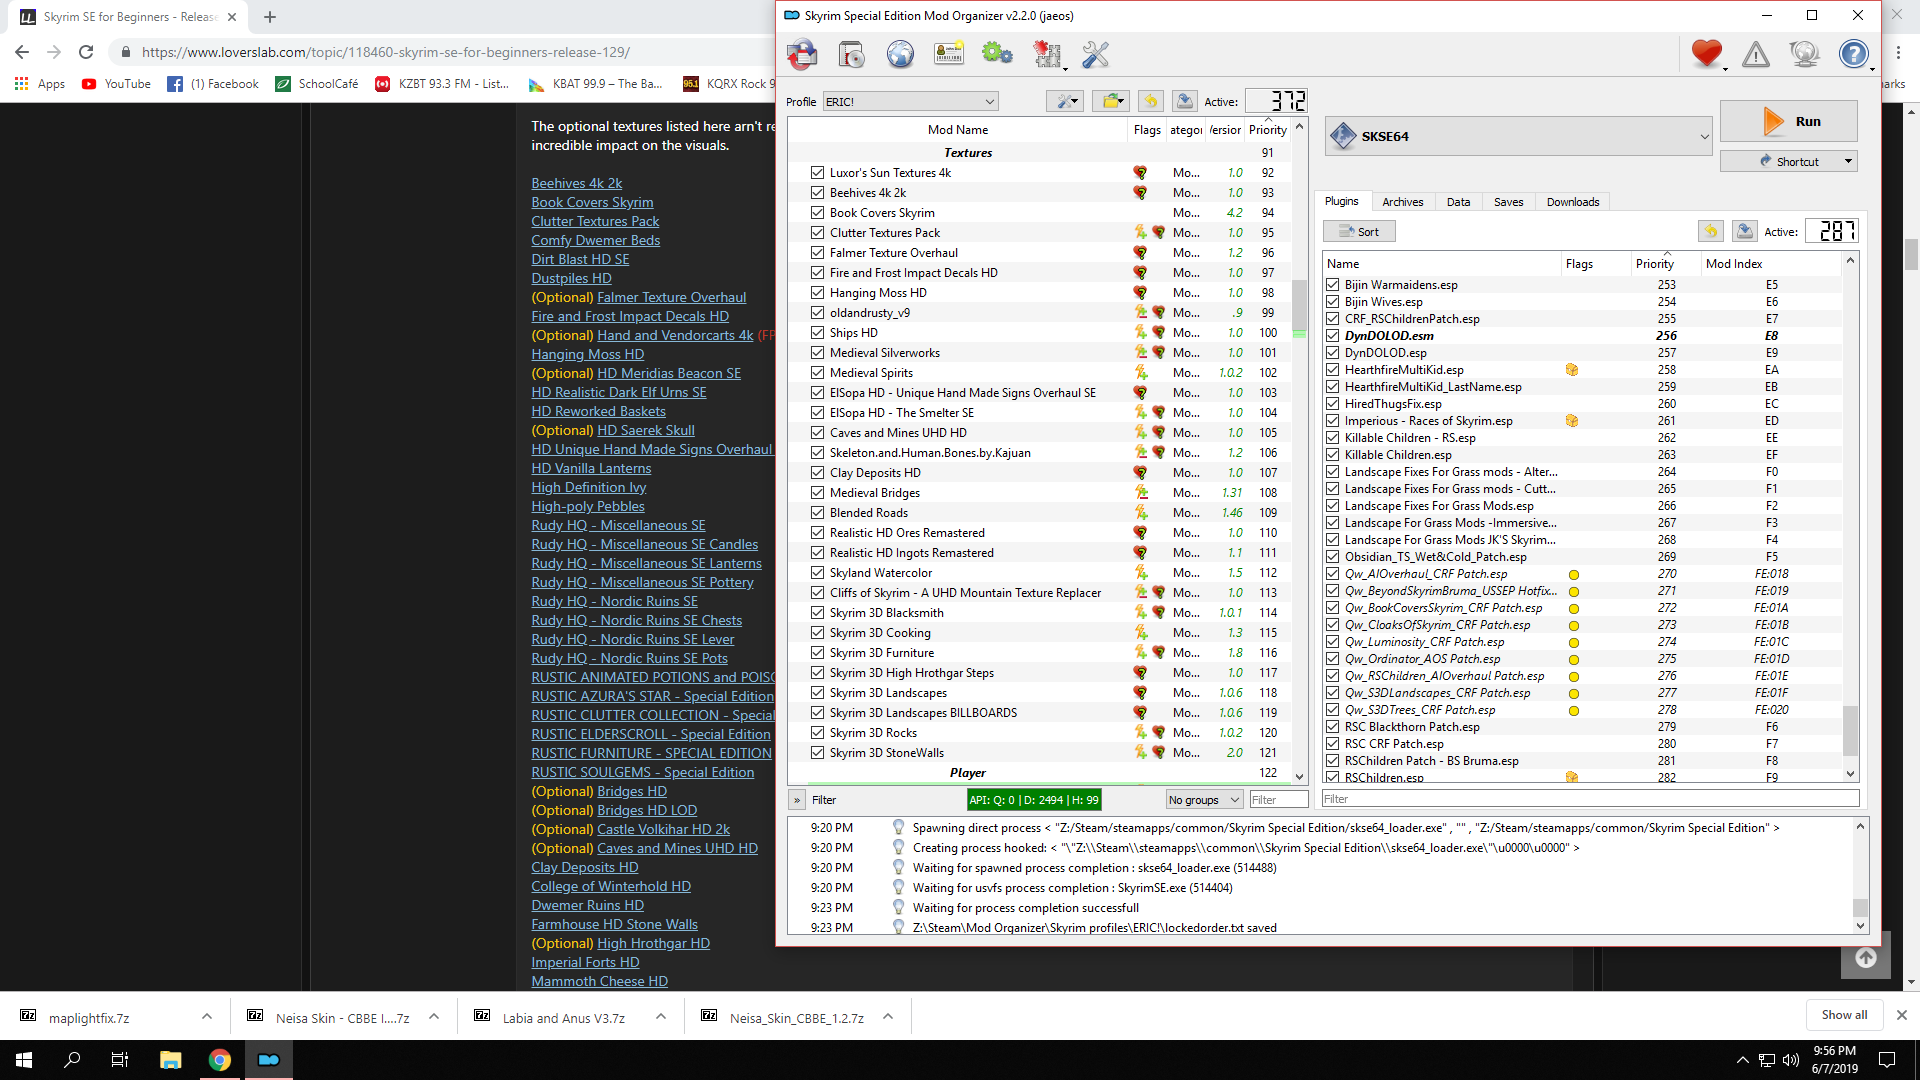Uncheck Book Covers Skyrim mod
The image size is (1920, 1080).
coord(818,213)
